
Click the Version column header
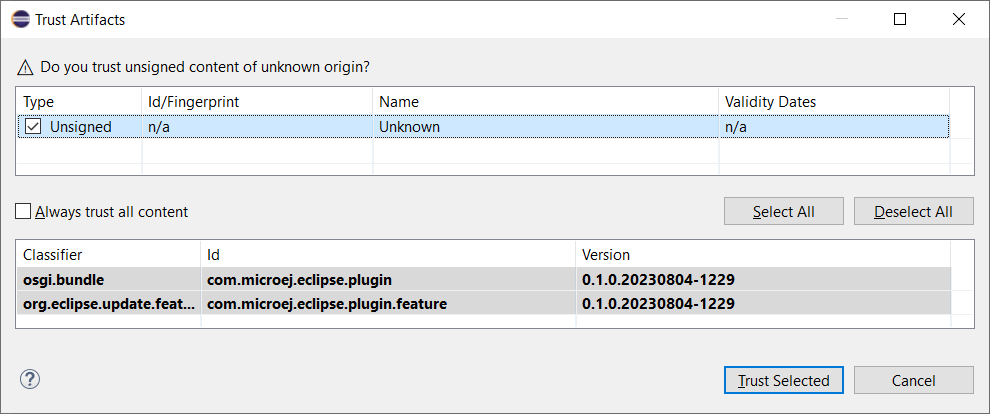606,255
